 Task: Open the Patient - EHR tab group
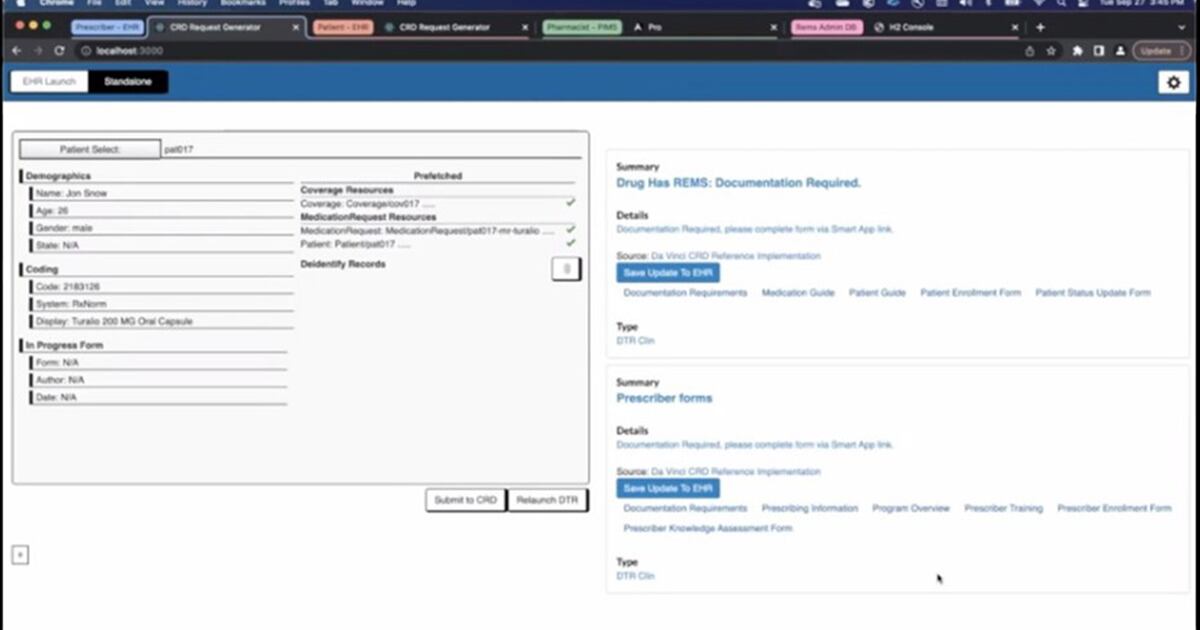[x=344, y=27]
